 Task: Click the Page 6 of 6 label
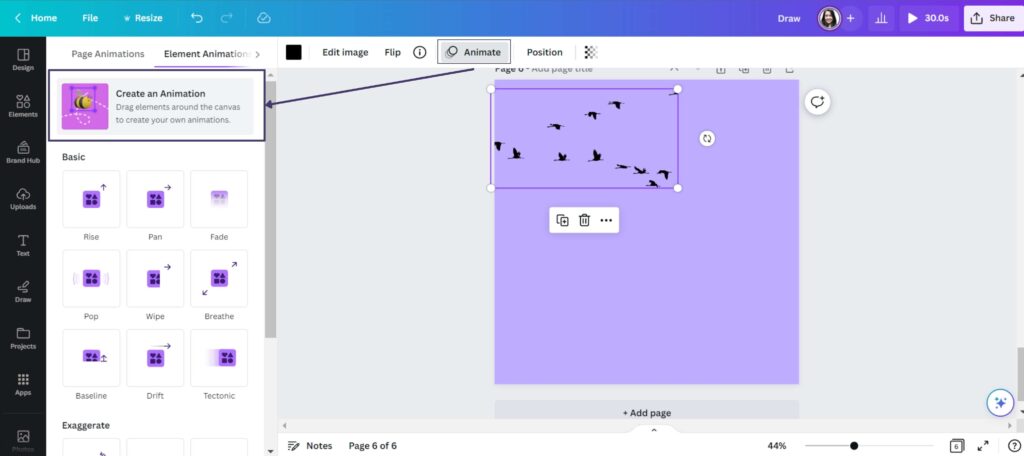pos(372,446)
